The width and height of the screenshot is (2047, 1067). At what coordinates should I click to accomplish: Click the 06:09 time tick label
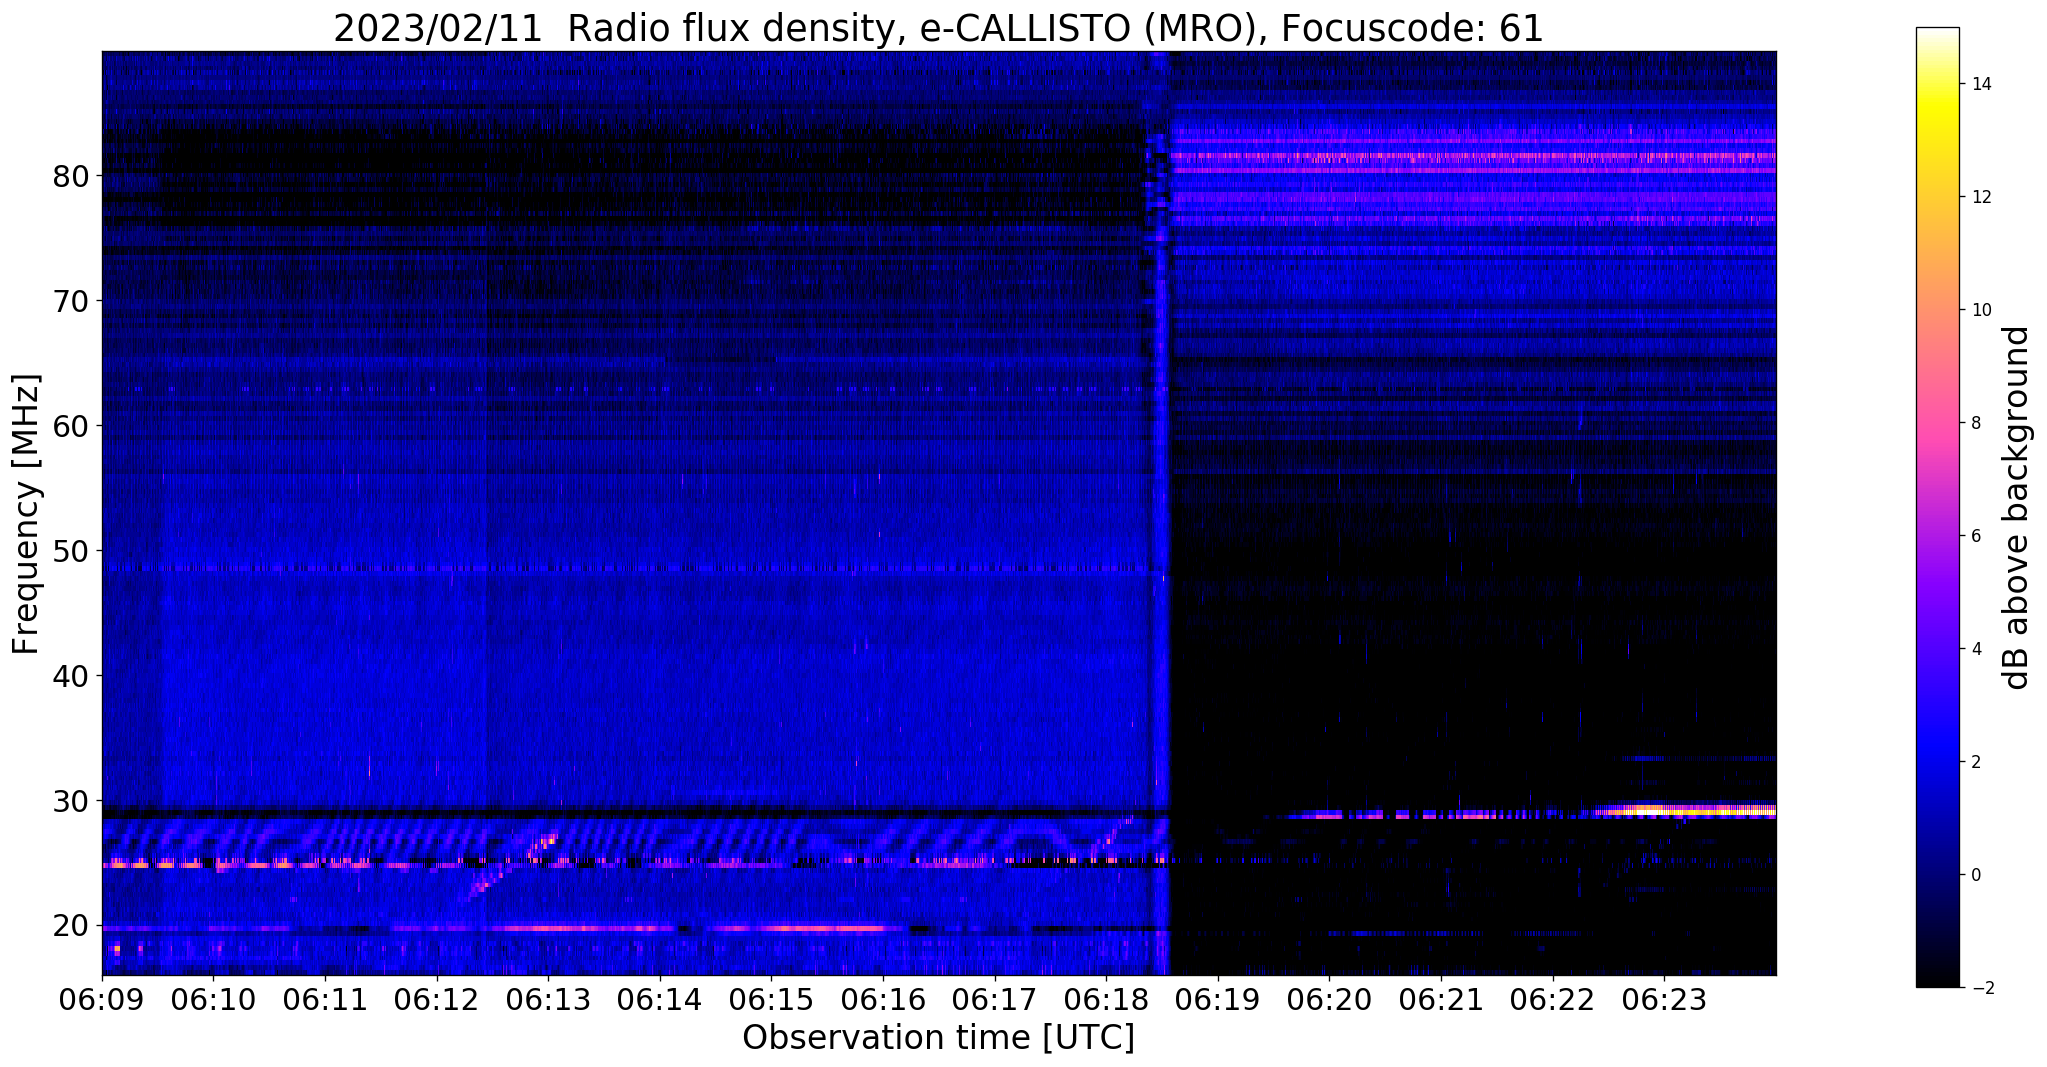point(102,998)
